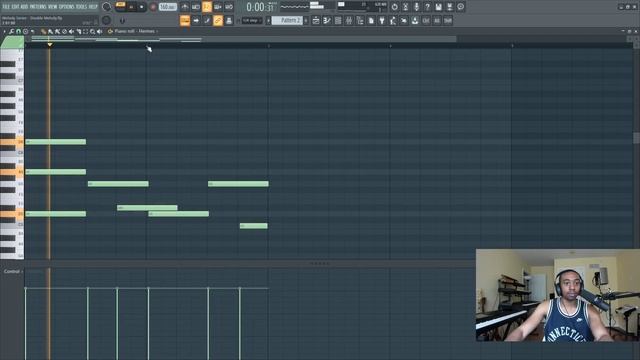The width and height of the screenshot is (640, 360).
Task: Open the OPTIONS menu
Action: 67,7
